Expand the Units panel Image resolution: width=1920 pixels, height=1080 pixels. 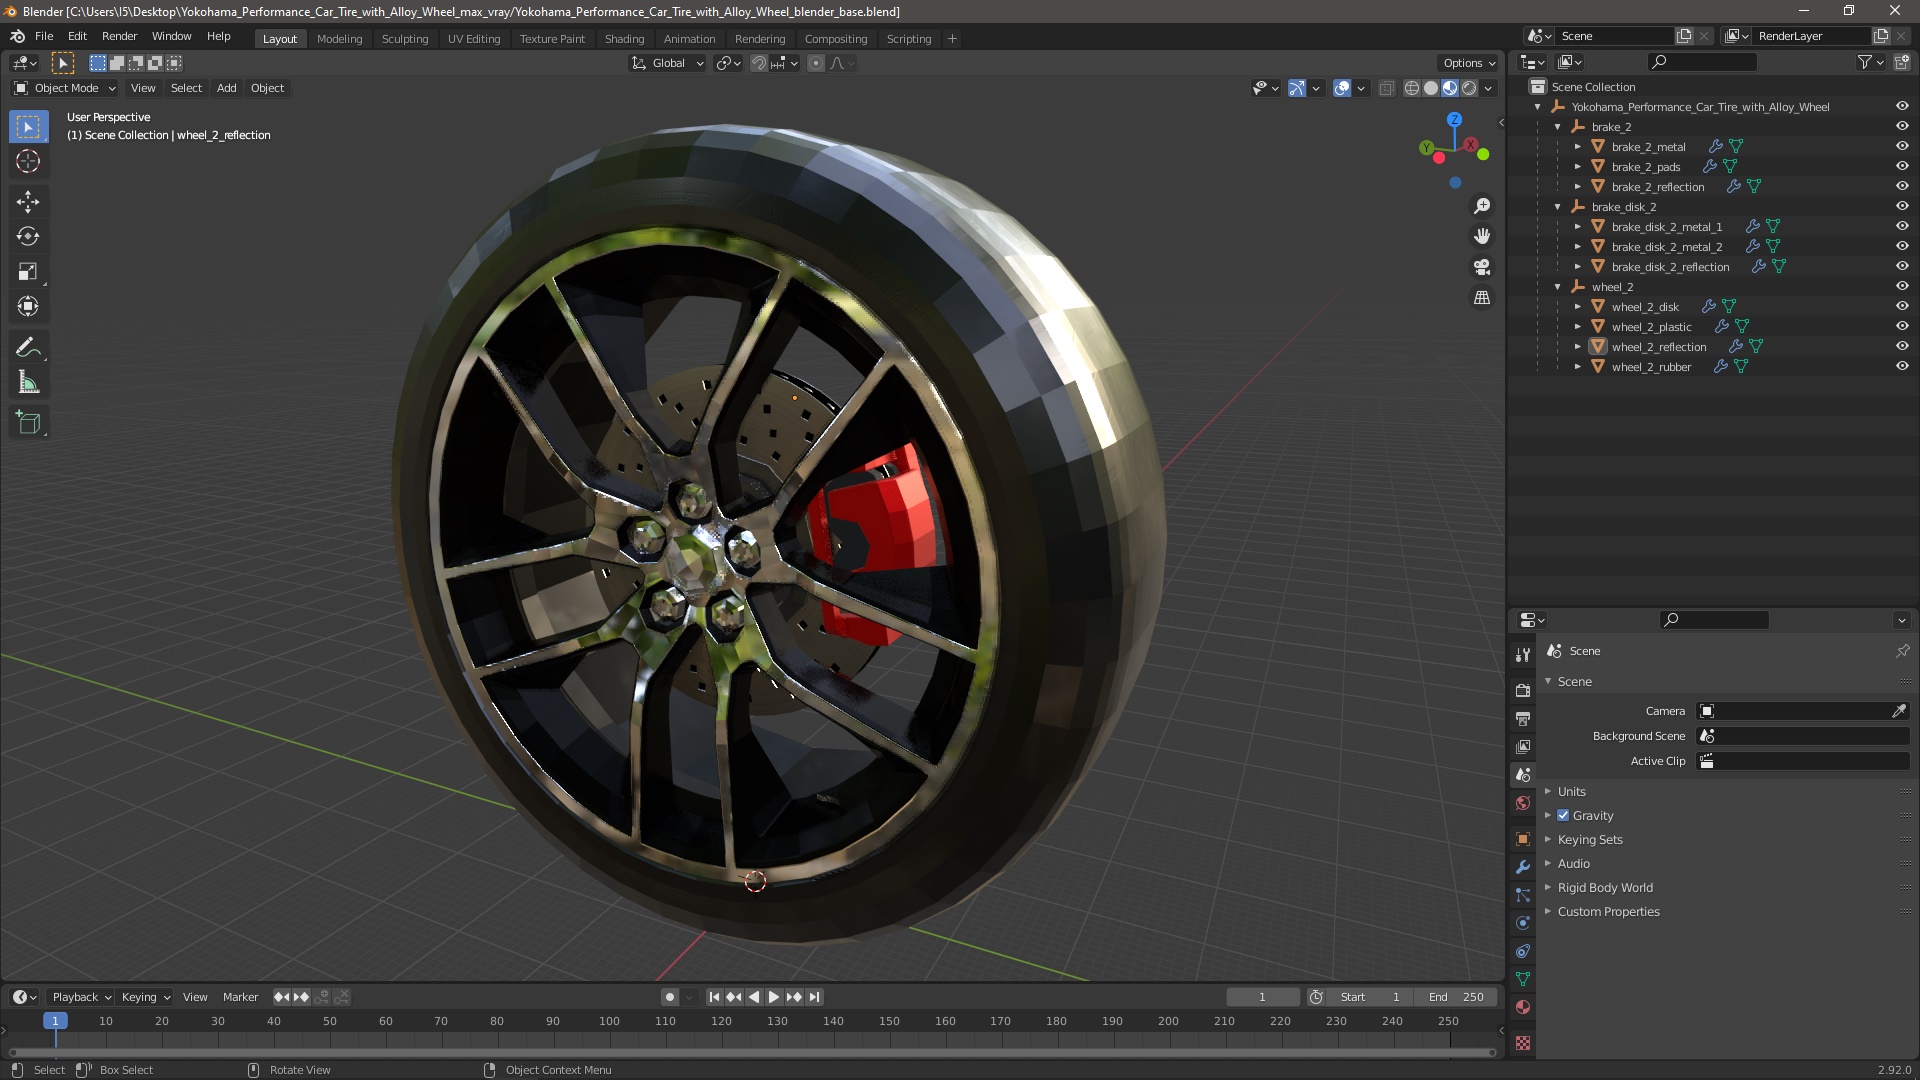pos(1571,791)
